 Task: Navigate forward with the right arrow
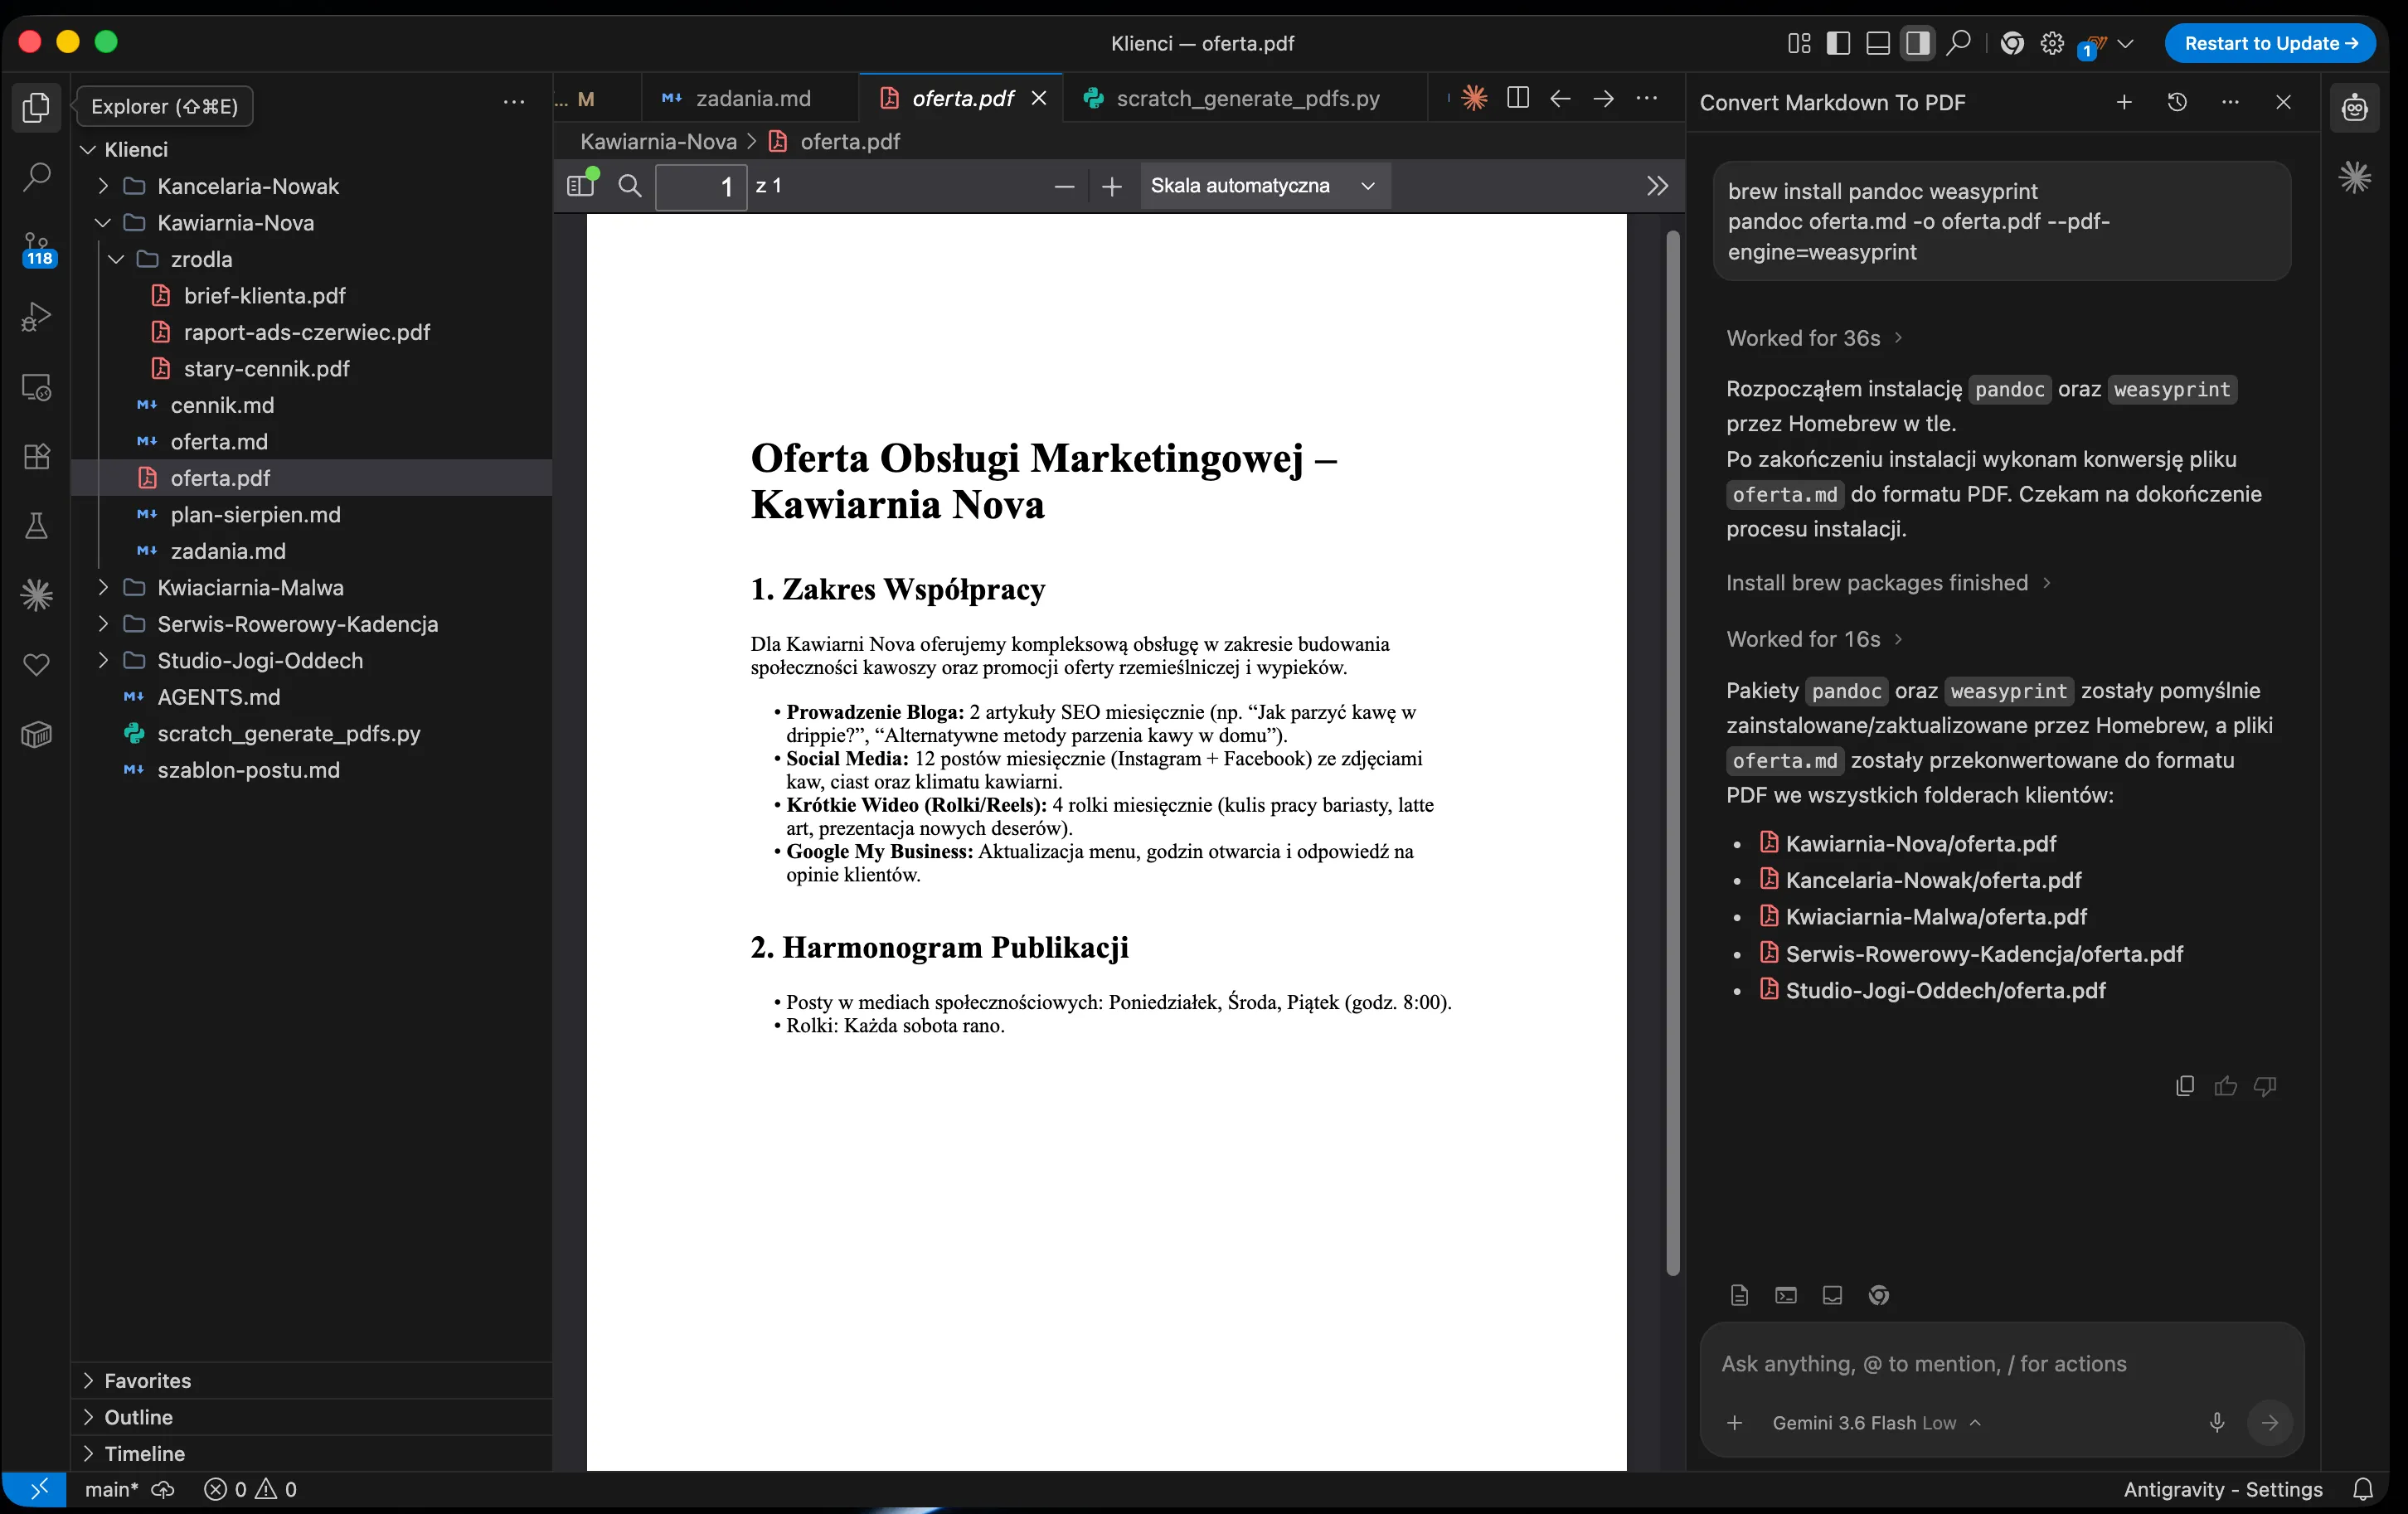click(x=1603, y=98)
